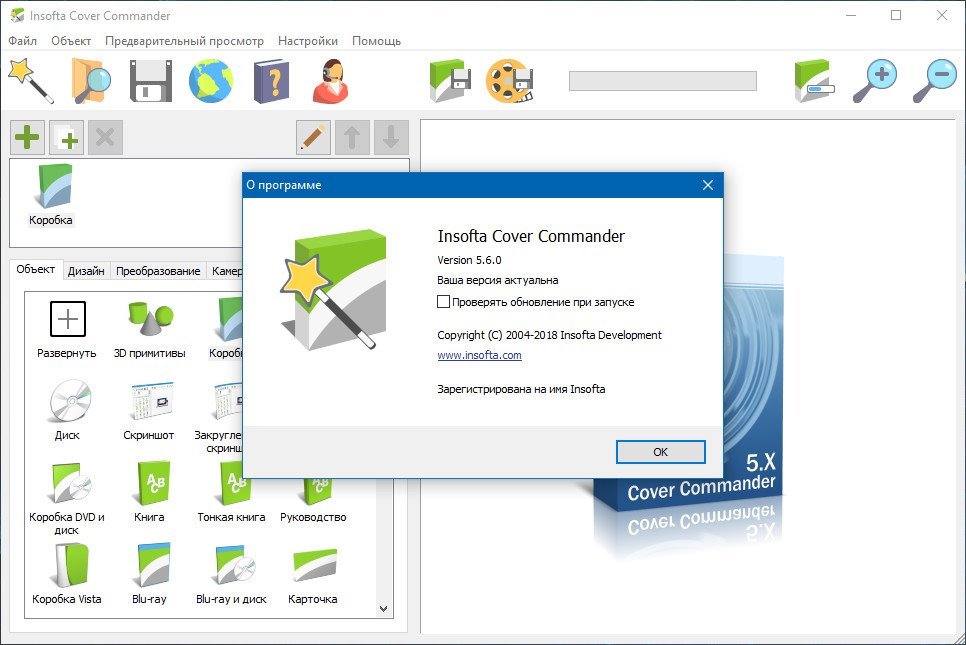The image size is (966, 645).
Task: Close the О программе dialog
Action: (x=708, y=185)
